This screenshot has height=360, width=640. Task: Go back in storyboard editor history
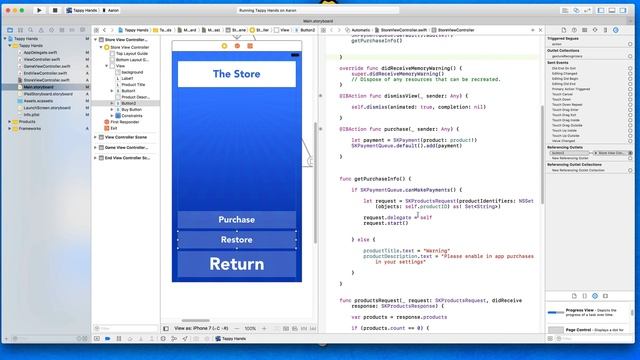[x=104, y=30]
